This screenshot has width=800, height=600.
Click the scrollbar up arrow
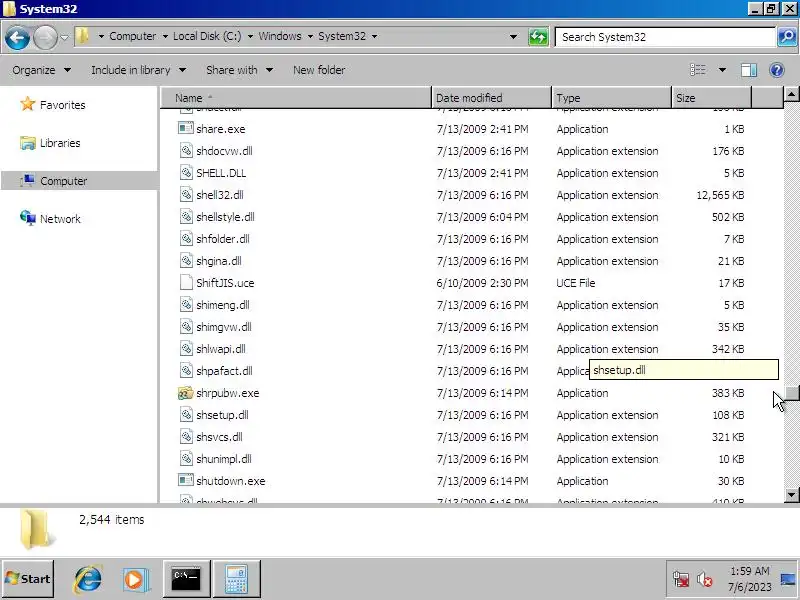[x=791, y=94]
